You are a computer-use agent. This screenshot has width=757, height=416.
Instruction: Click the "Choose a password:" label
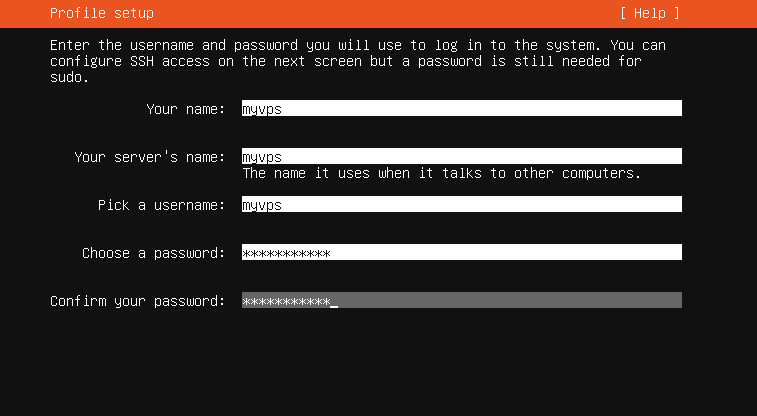[x=154, y=253]
